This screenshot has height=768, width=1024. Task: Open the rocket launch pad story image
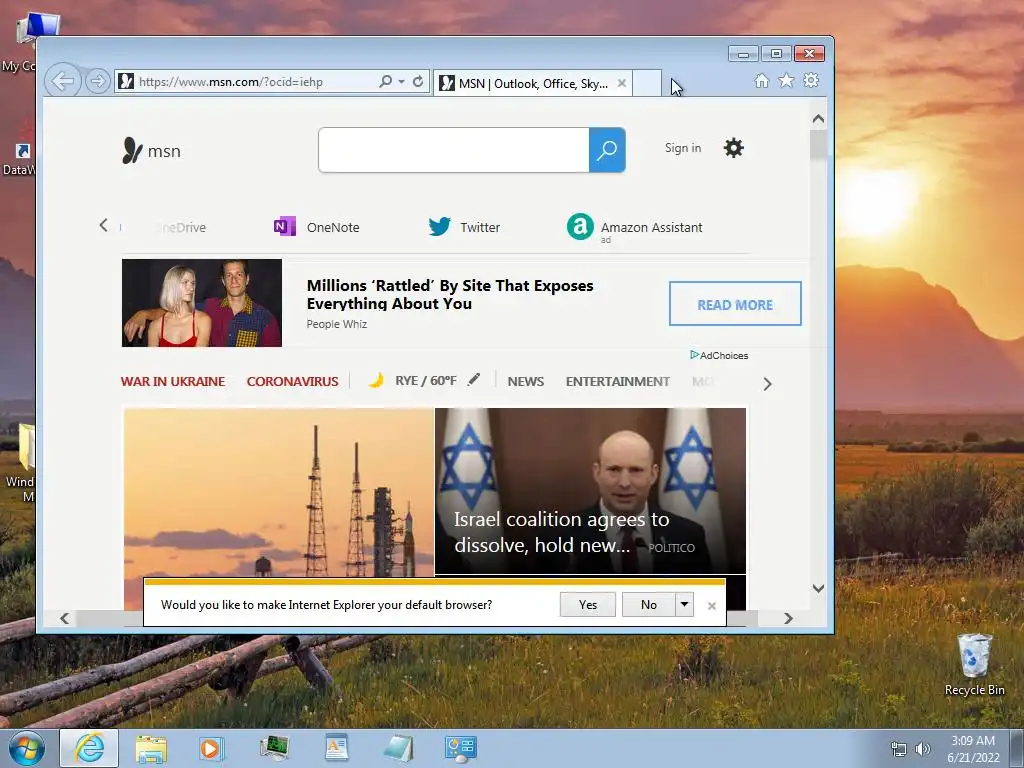click(x=279, y=492)
